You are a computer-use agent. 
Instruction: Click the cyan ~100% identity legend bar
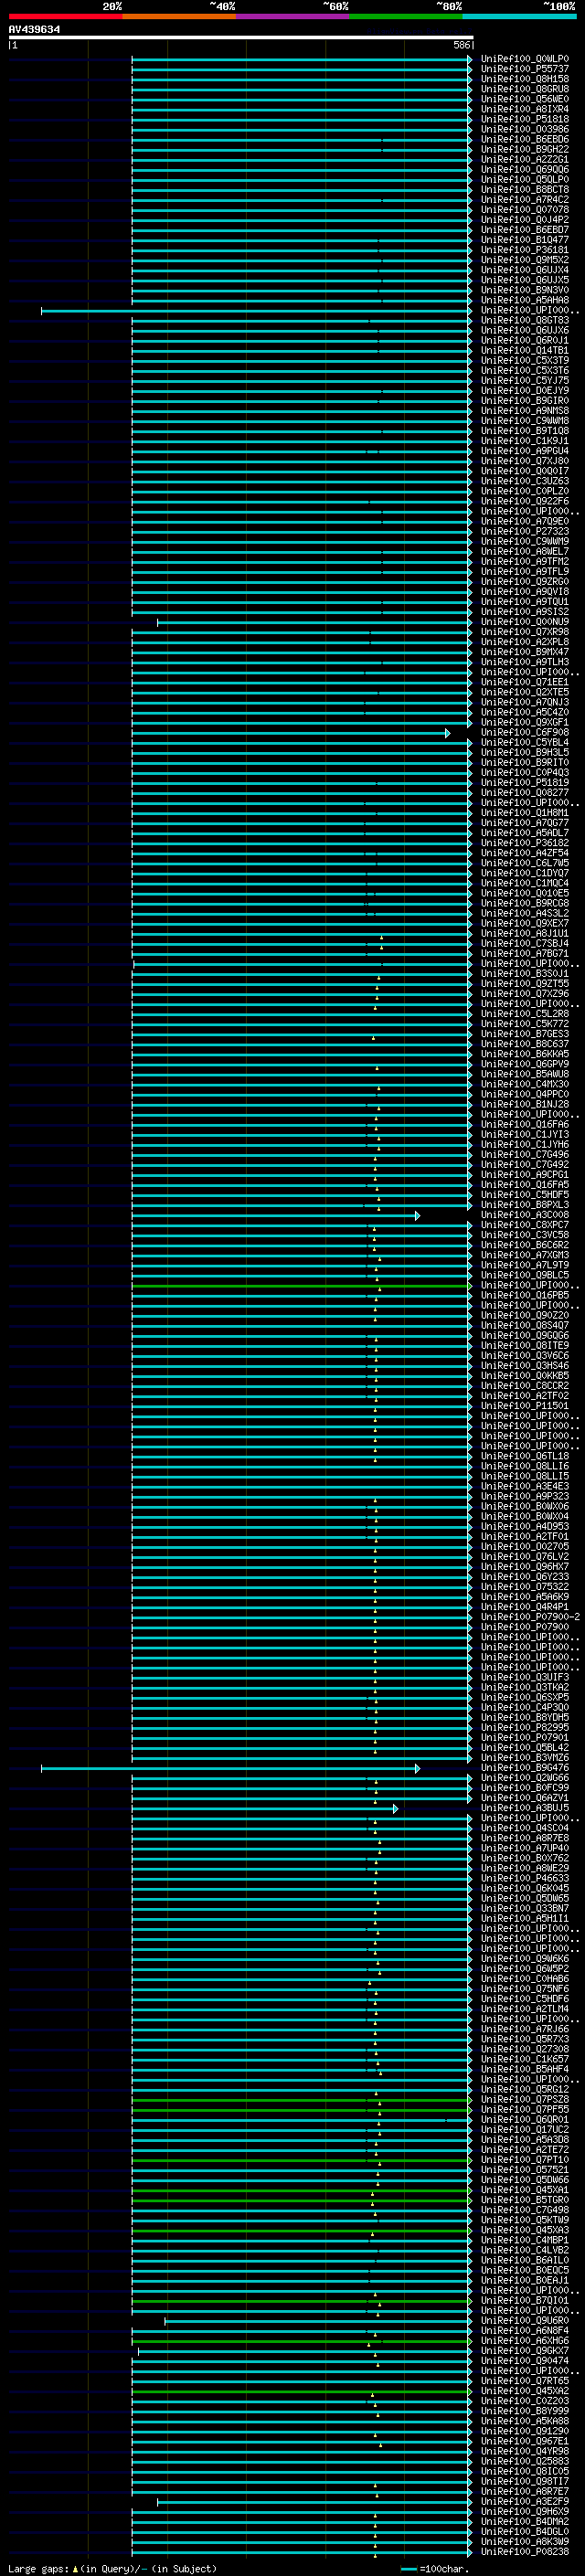click(x=519, y=16)
